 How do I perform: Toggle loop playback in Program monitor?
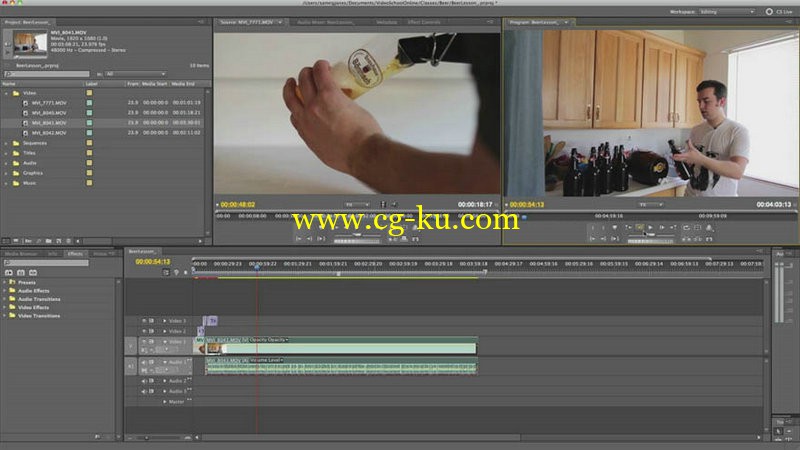coord(686,228)
